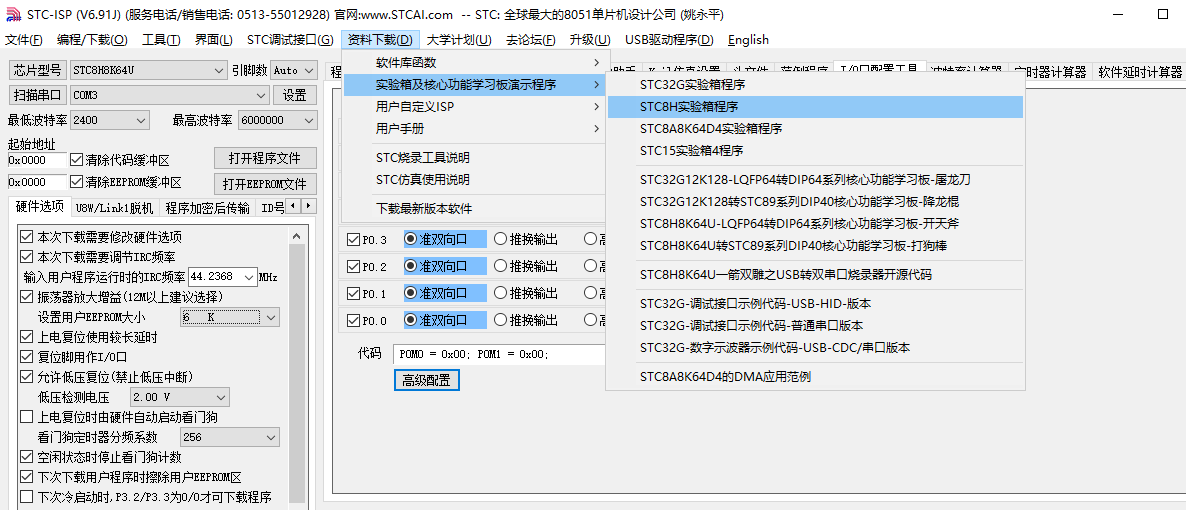Open 一箭双雕之USB转双串口烧录器开源代码 entry

(815, 275)
